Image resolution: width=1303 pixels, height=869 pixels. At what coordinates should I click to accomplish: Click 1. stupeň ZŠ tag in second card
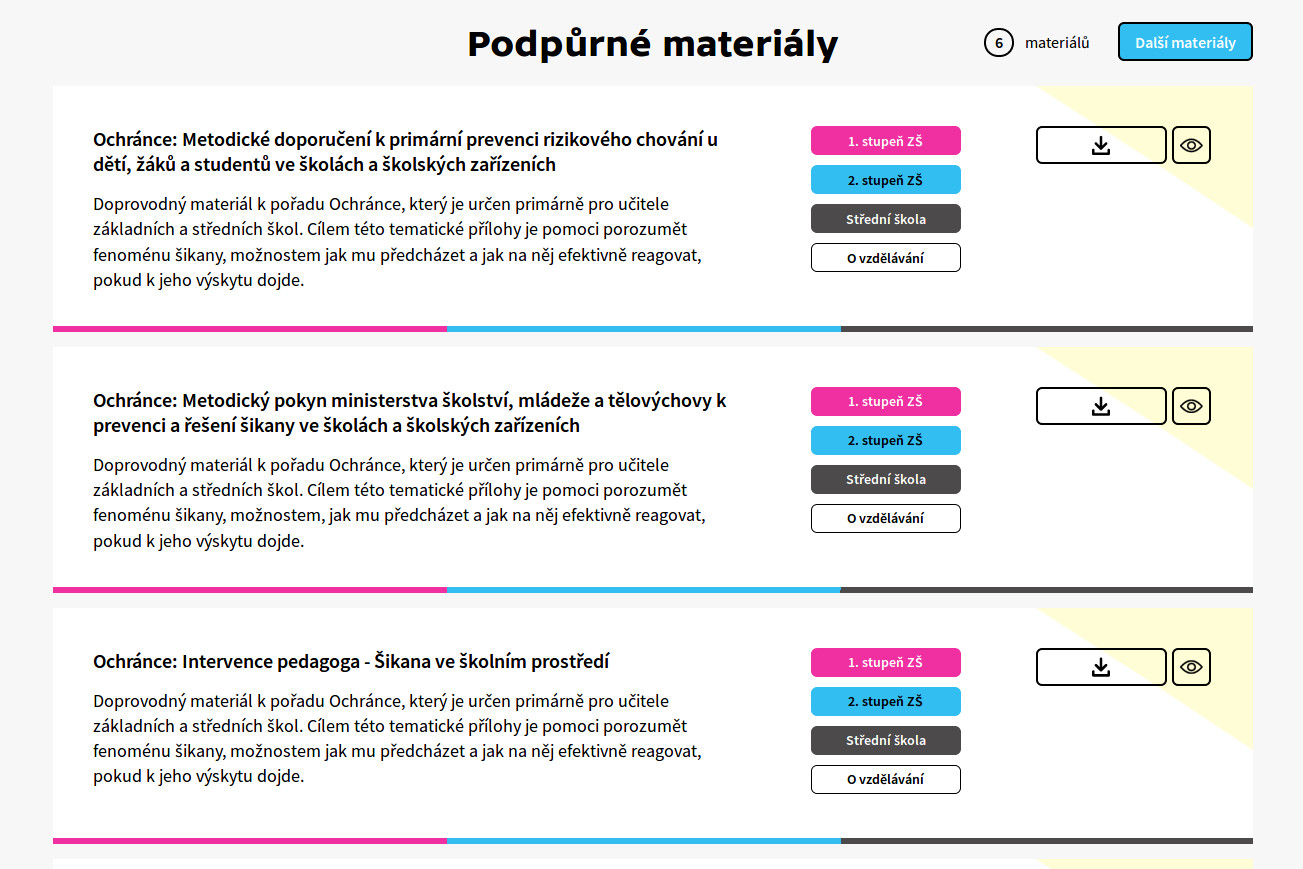pyautogui.click(x=886, y=401)
